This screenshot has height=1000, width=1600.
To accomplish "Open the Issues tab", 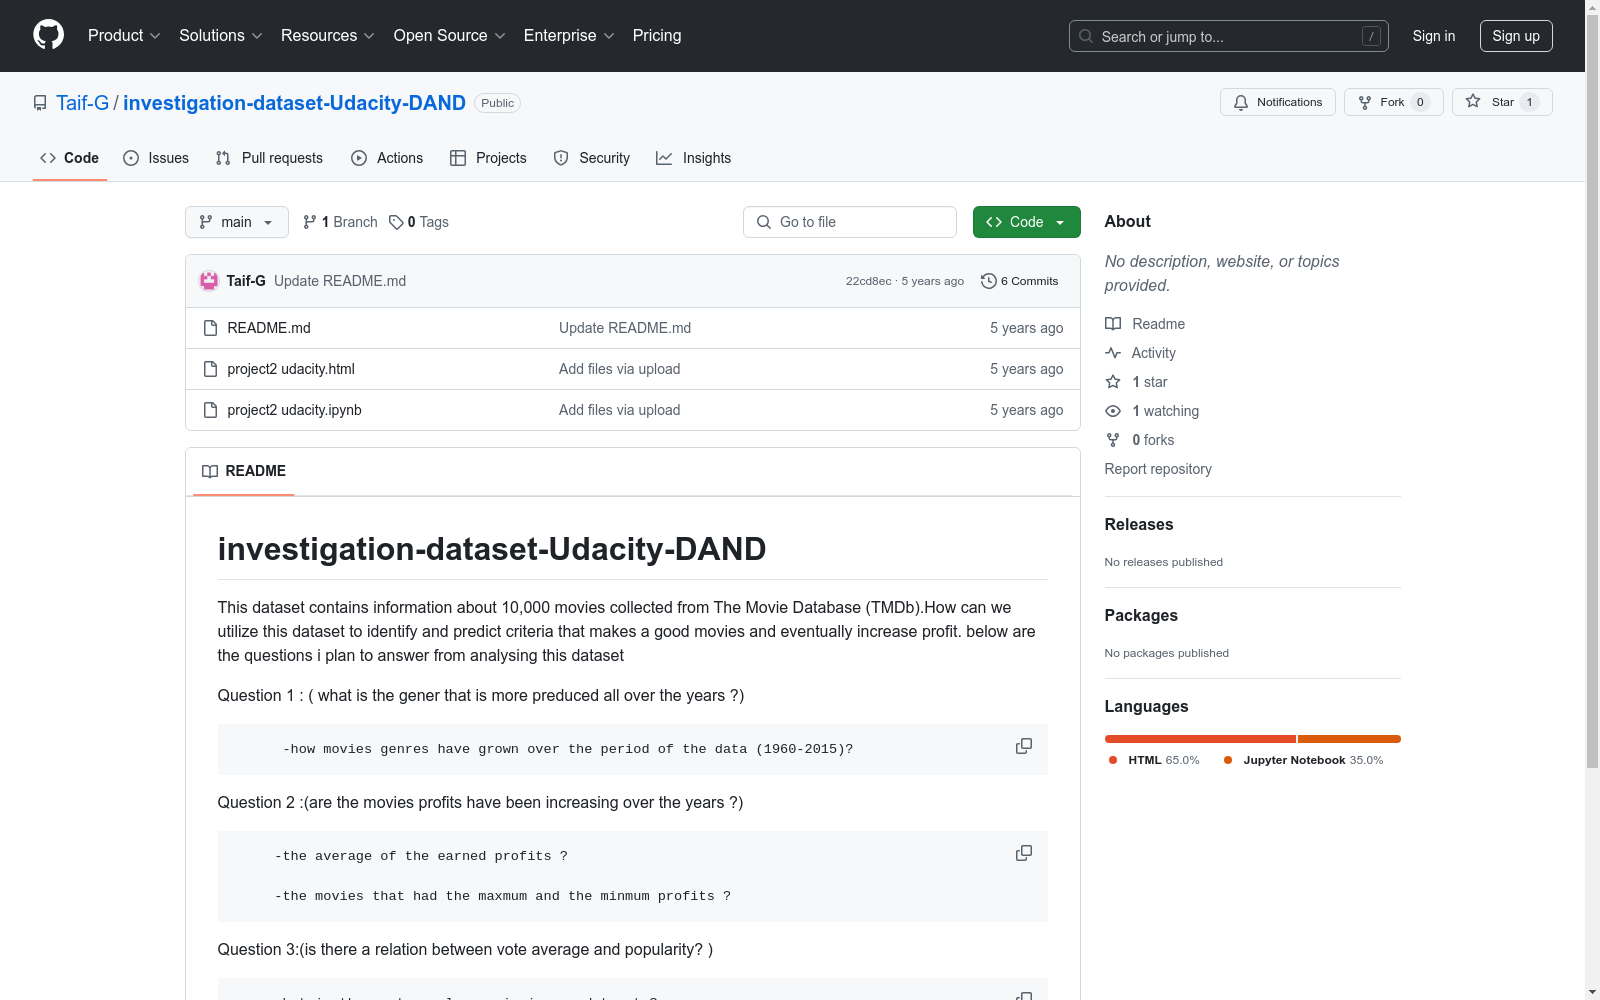I will pyautogui.click(x=156, y=158).
